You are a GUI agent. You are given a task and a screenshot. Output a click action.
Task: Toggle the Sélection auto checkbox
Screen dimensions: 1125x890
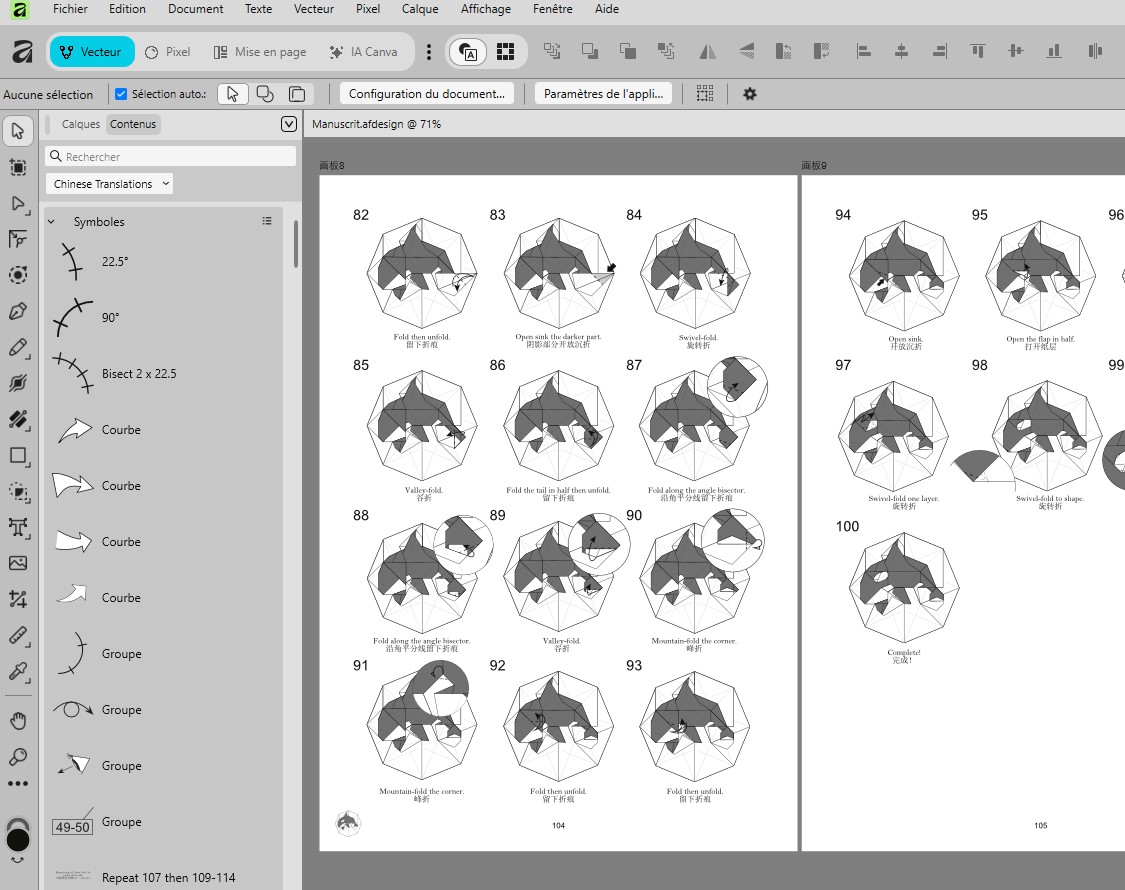(121, 94)
